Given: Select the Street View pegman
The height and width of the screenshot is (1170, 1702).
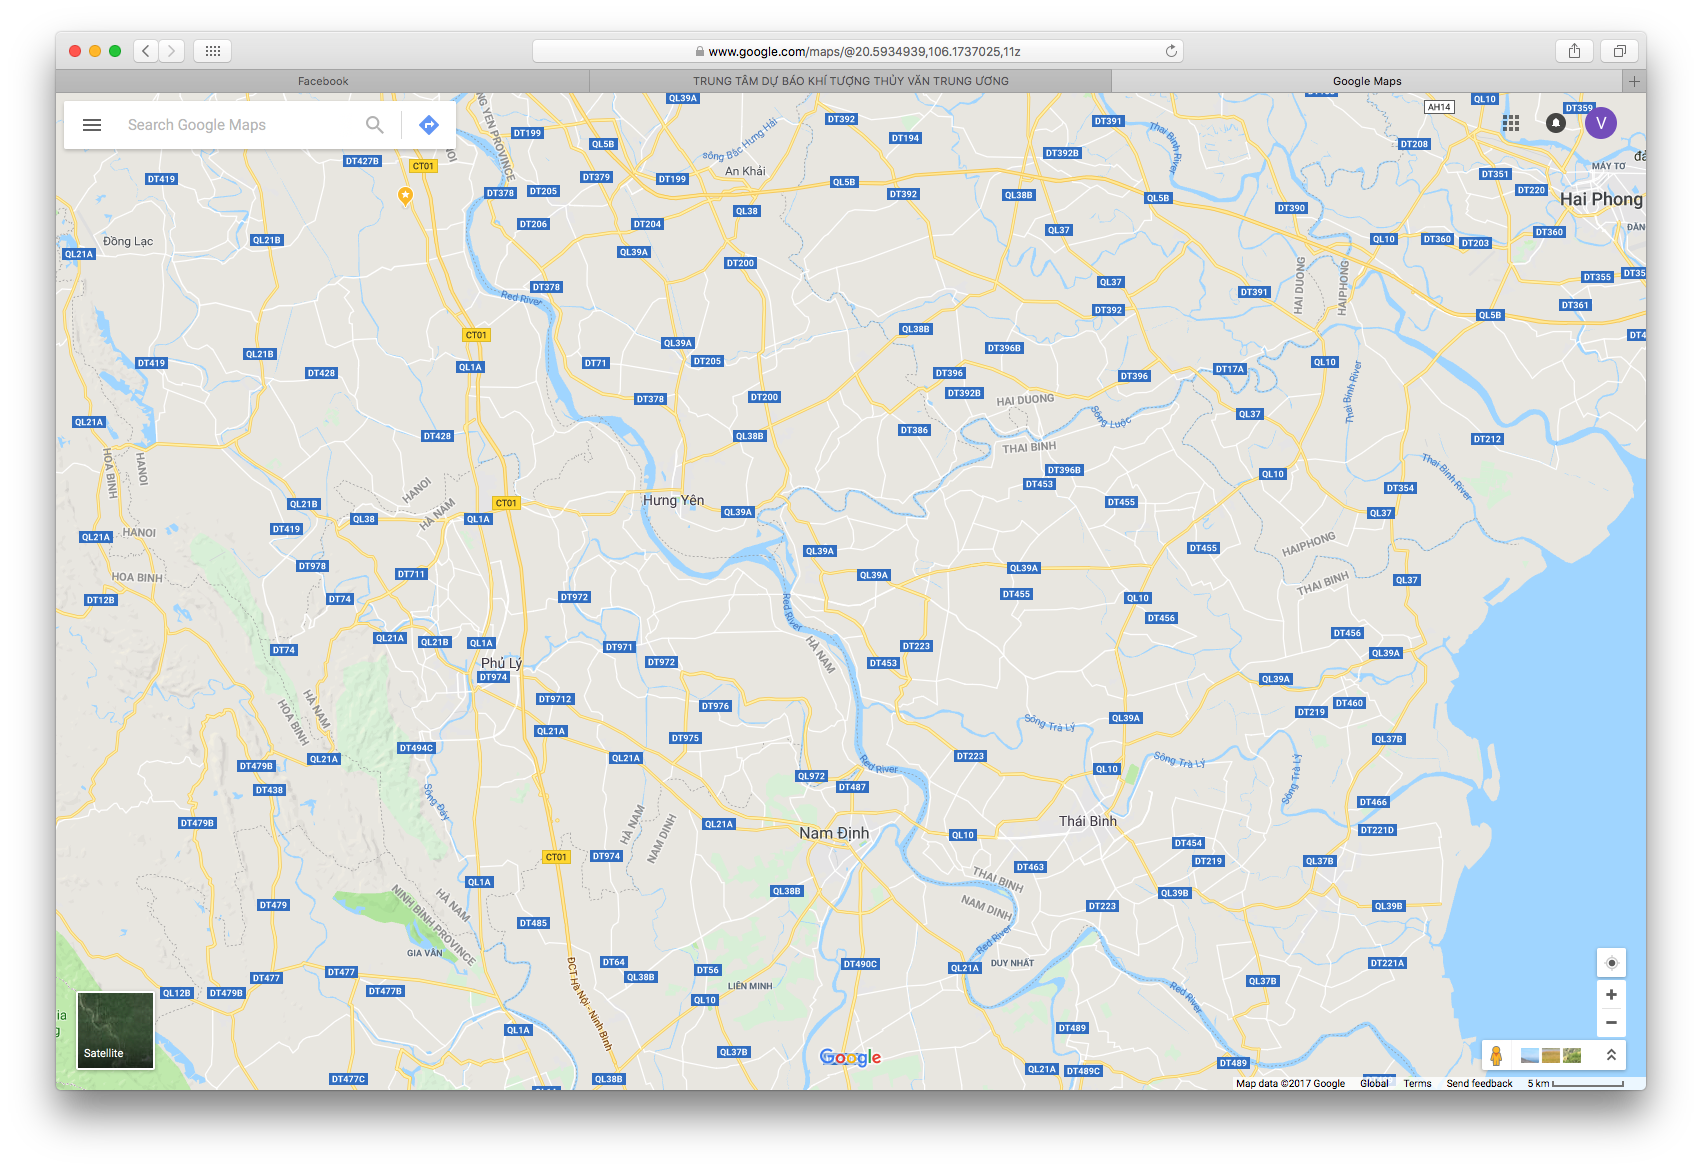Looking at the screenshot, I should [x=1496, y=1055].
